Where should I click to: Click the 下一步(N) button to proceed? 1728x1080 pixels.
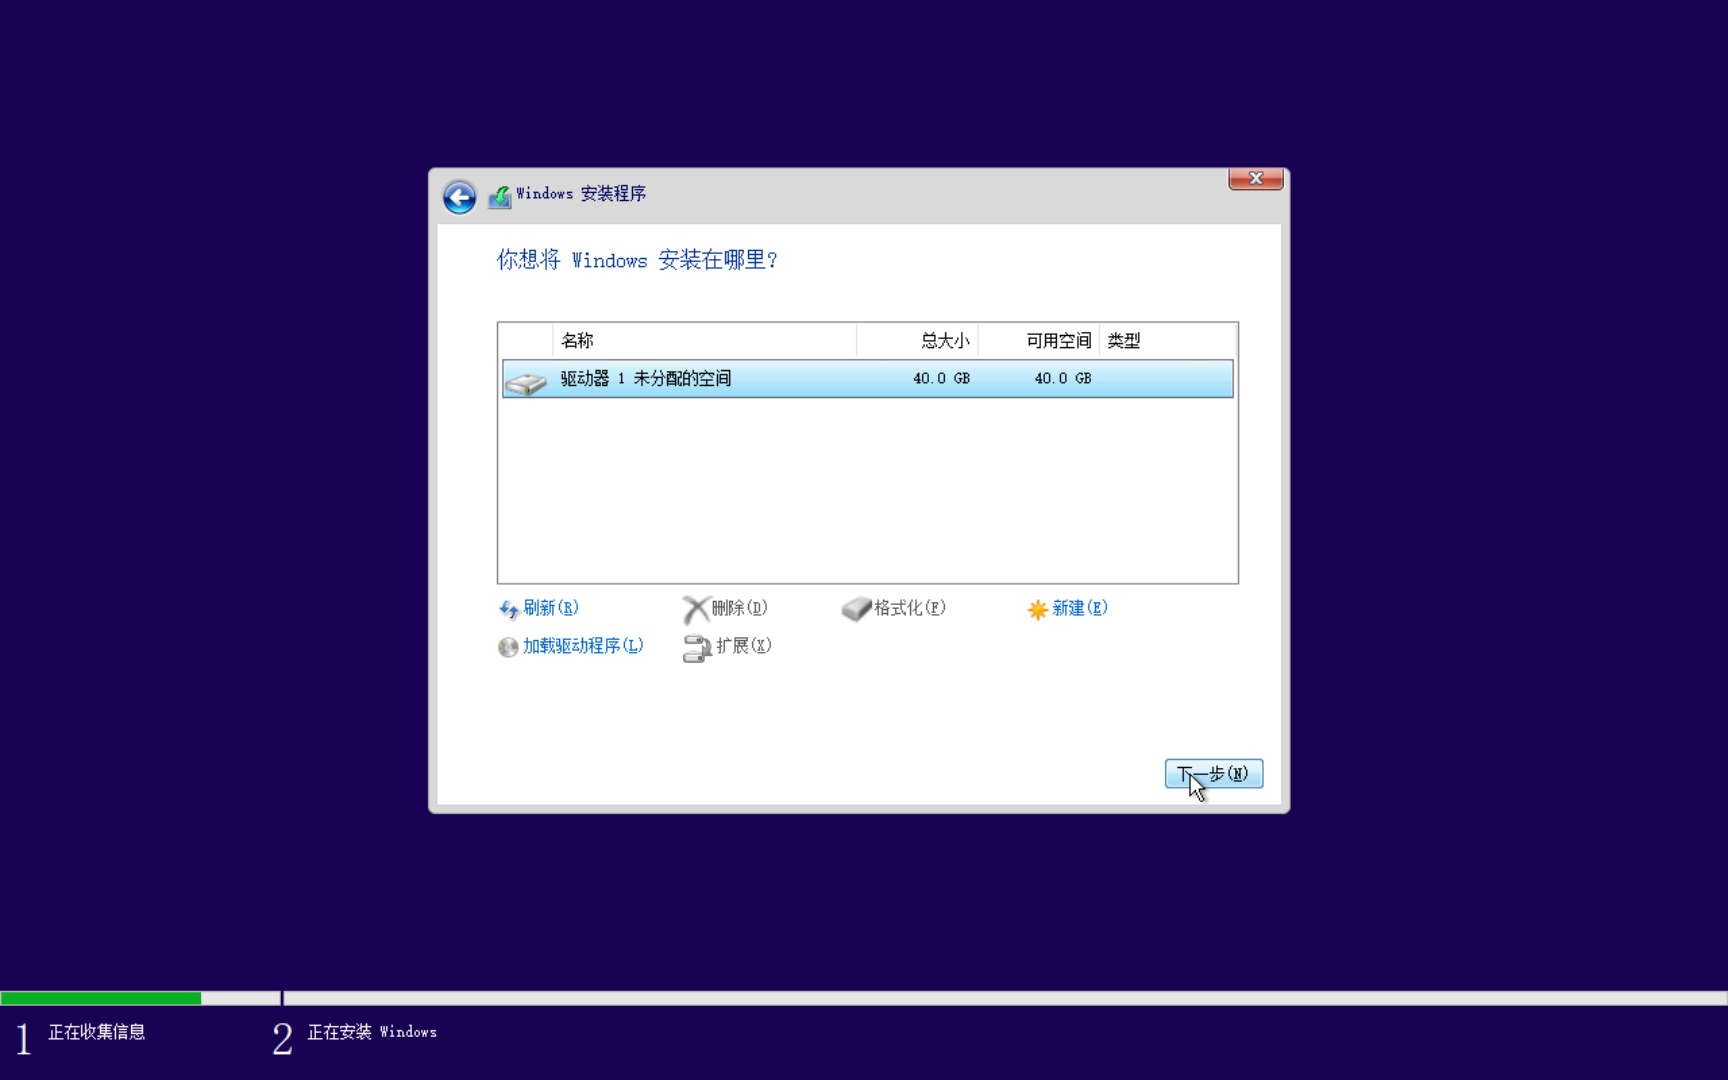pos(1213,773)
